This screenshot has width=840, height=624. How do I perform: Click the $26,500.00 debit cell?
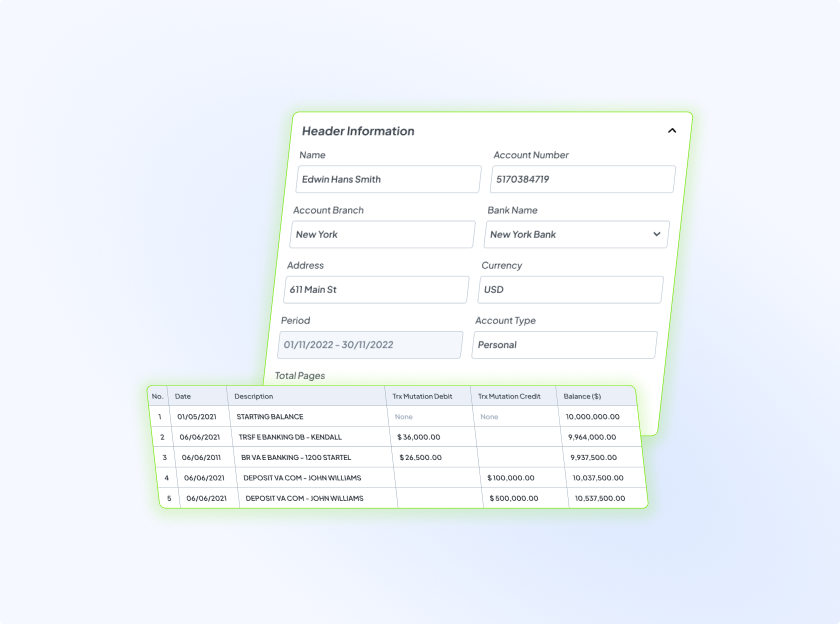(421, 458)
